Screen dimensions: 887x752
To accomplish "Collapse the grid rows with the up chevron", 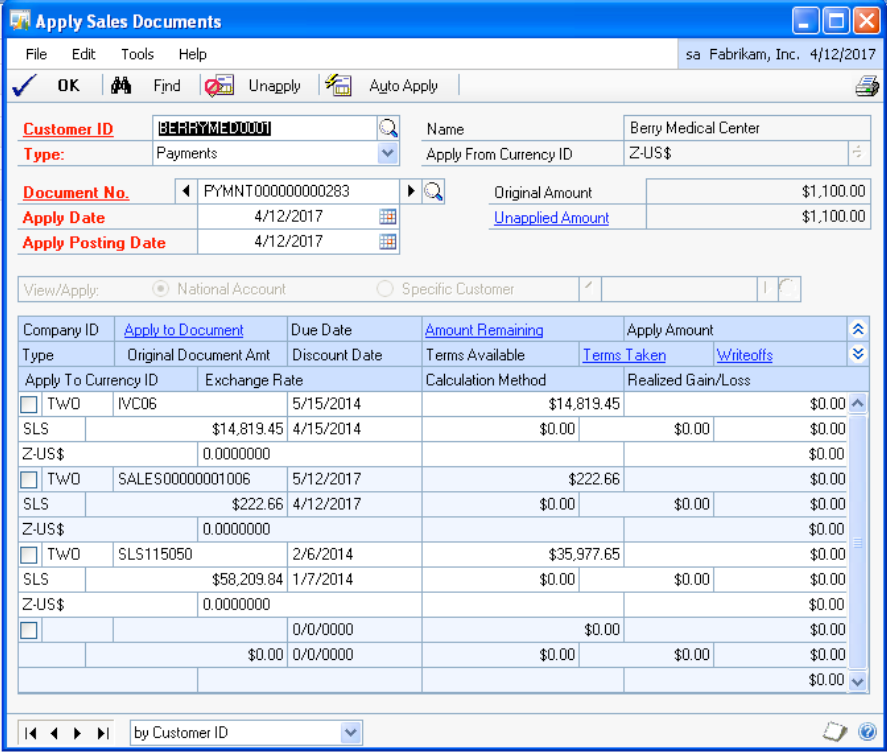I will coord(858,330).
